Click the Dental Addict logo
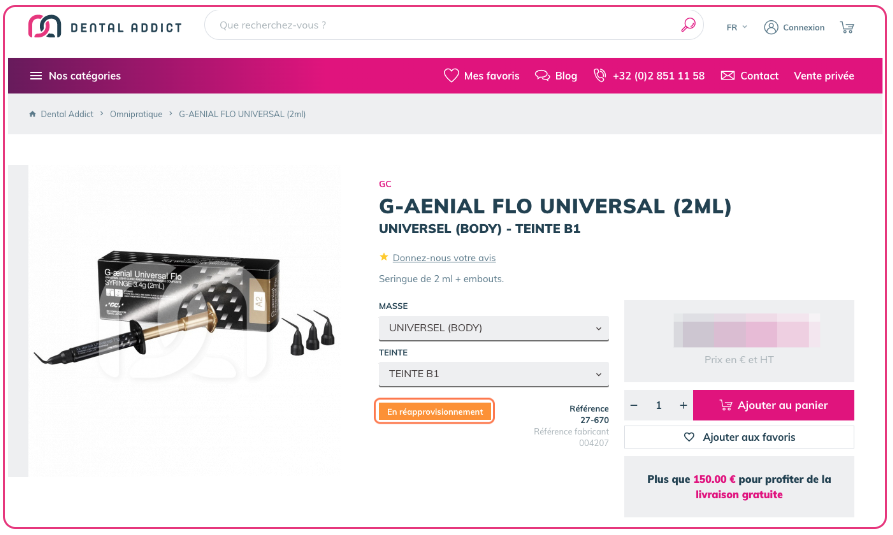 point(105,27)
